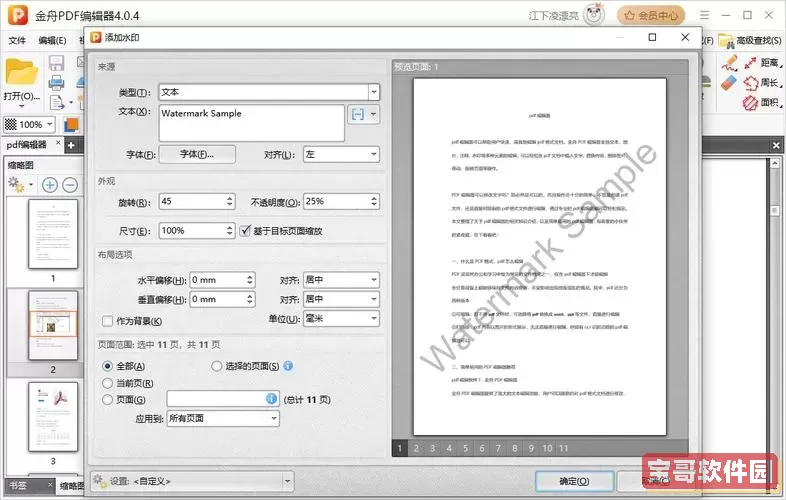This screenshot has height=500, width=786.
Task: Click the export document icon below Print
Action: click(x=57, y=102)
